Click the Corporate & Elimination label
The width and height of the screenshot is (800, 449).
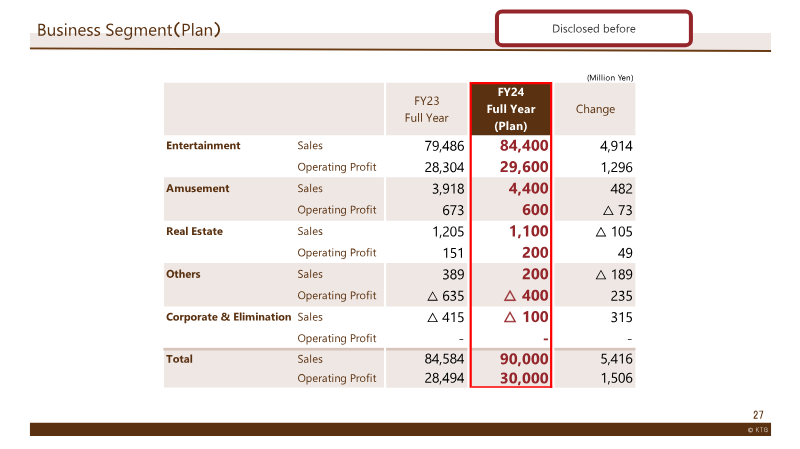coord(229,317)
